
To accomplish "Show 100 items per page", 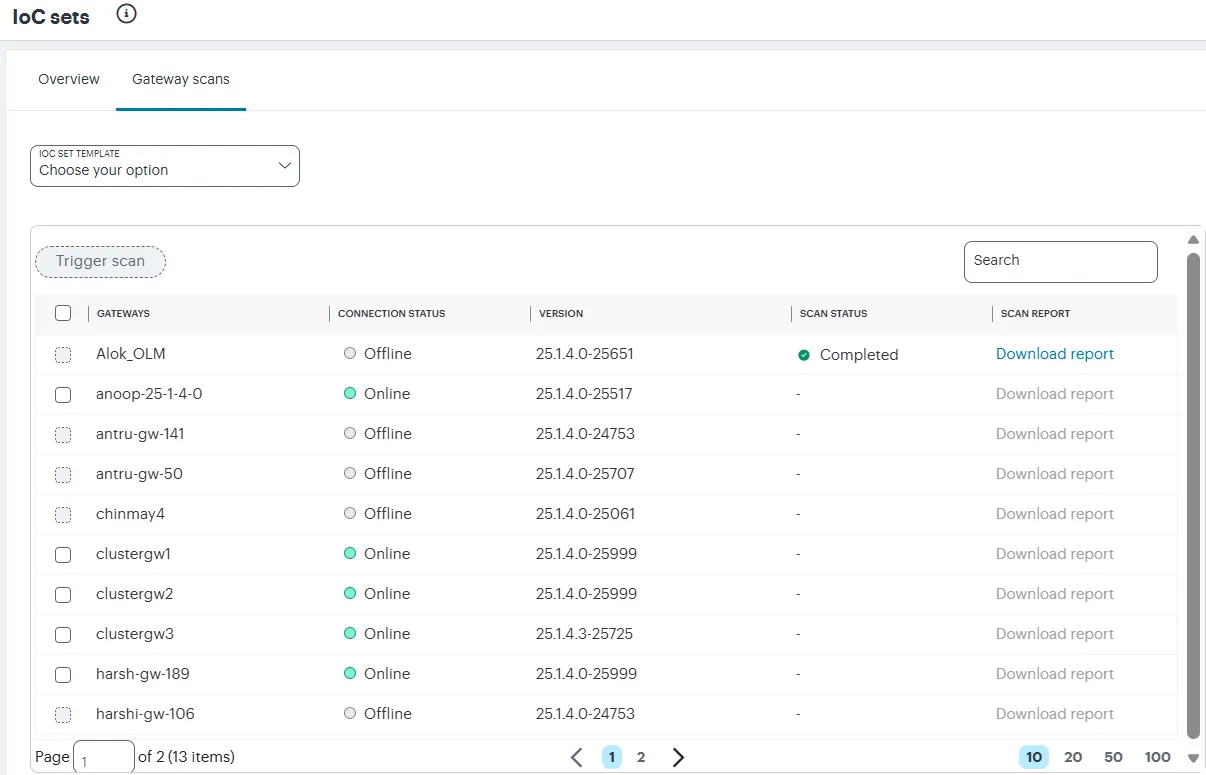I will [x=1157, y=757].
